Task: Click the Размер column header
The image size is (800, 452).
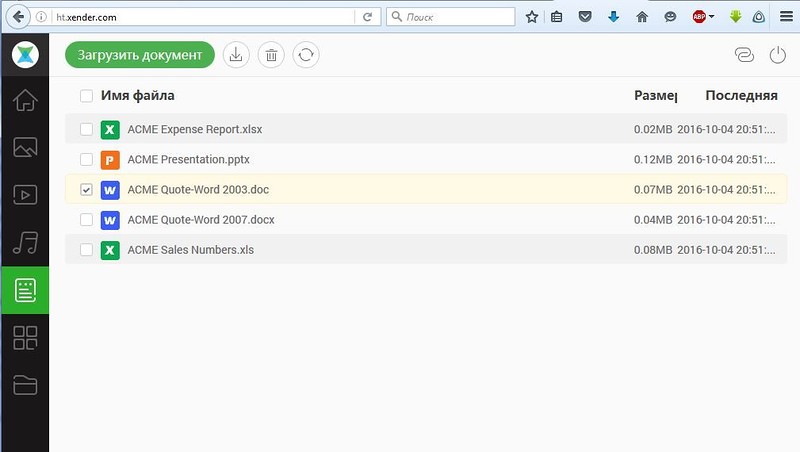Action: [x=656, y=95]
